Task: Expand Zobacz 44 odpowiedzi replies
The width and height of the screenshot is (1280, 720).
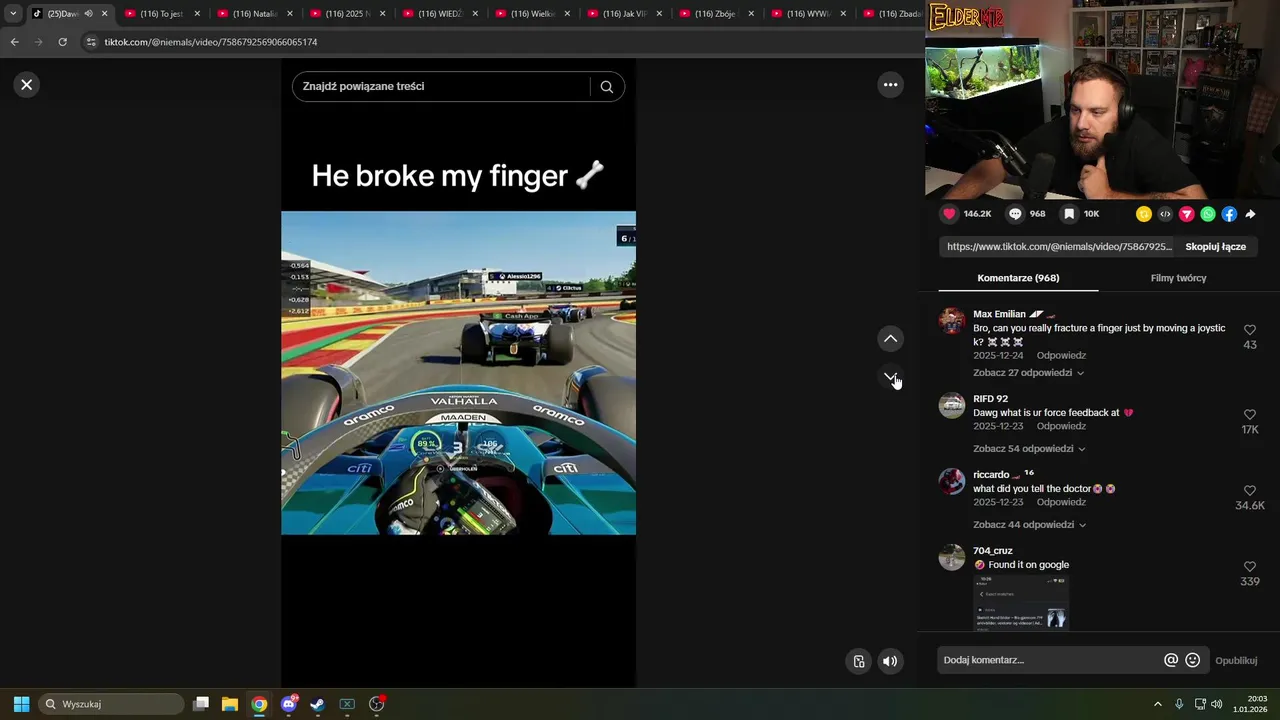Action: [x=1029, y=525]
